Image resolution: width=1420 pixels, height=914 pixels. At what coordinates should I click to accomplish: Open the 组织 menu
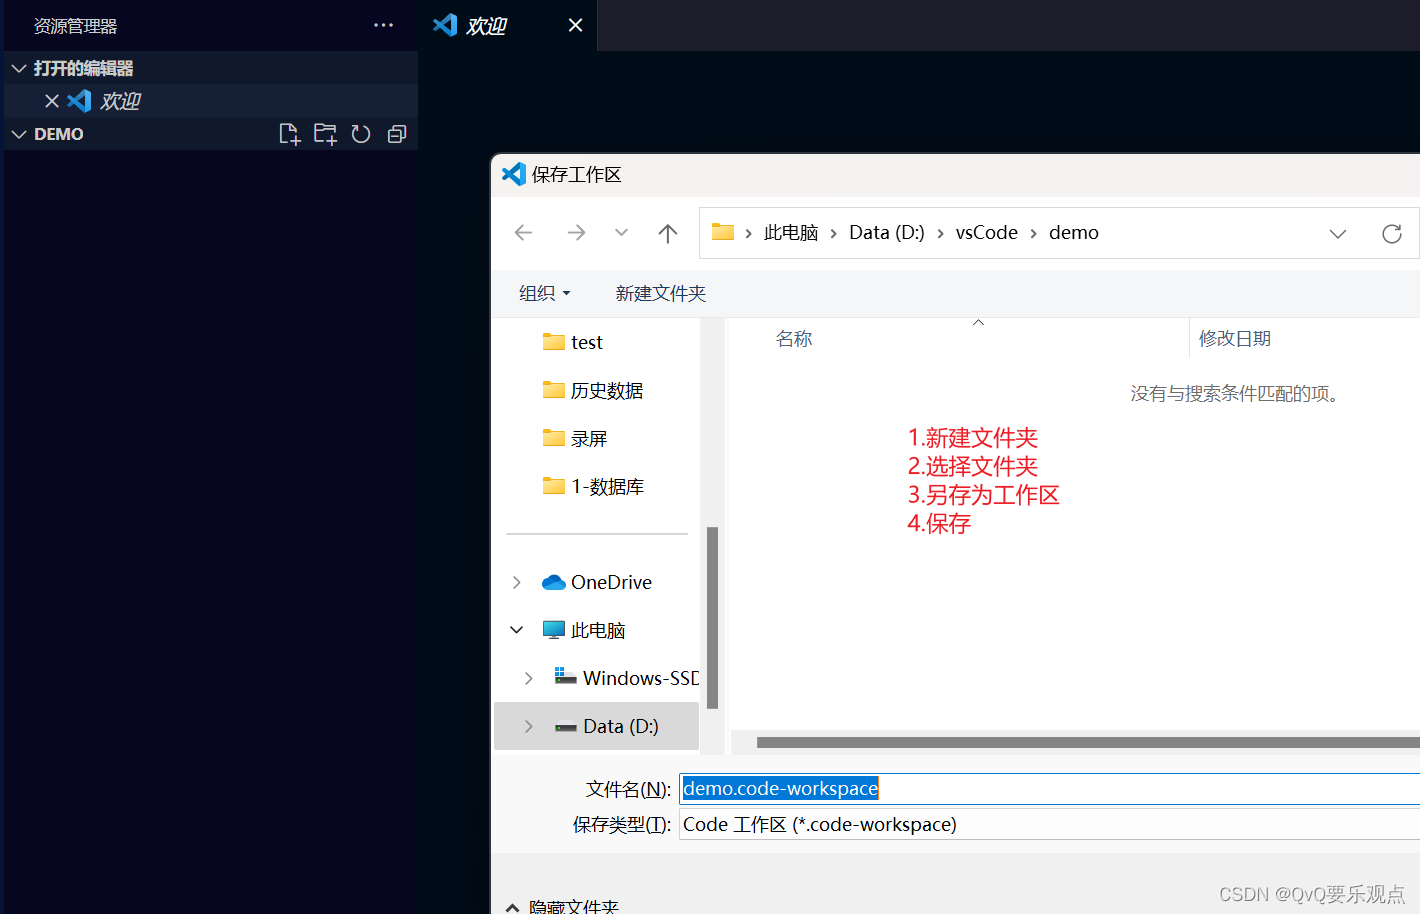545,293
